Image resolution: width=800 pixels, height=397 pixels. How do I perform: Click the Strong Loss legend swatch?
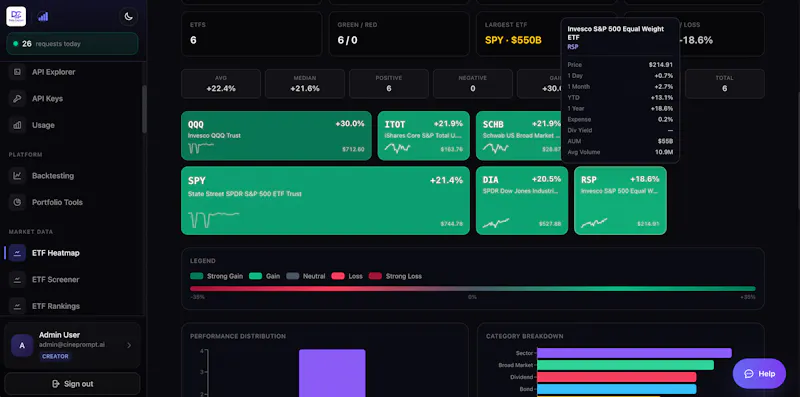375,276
